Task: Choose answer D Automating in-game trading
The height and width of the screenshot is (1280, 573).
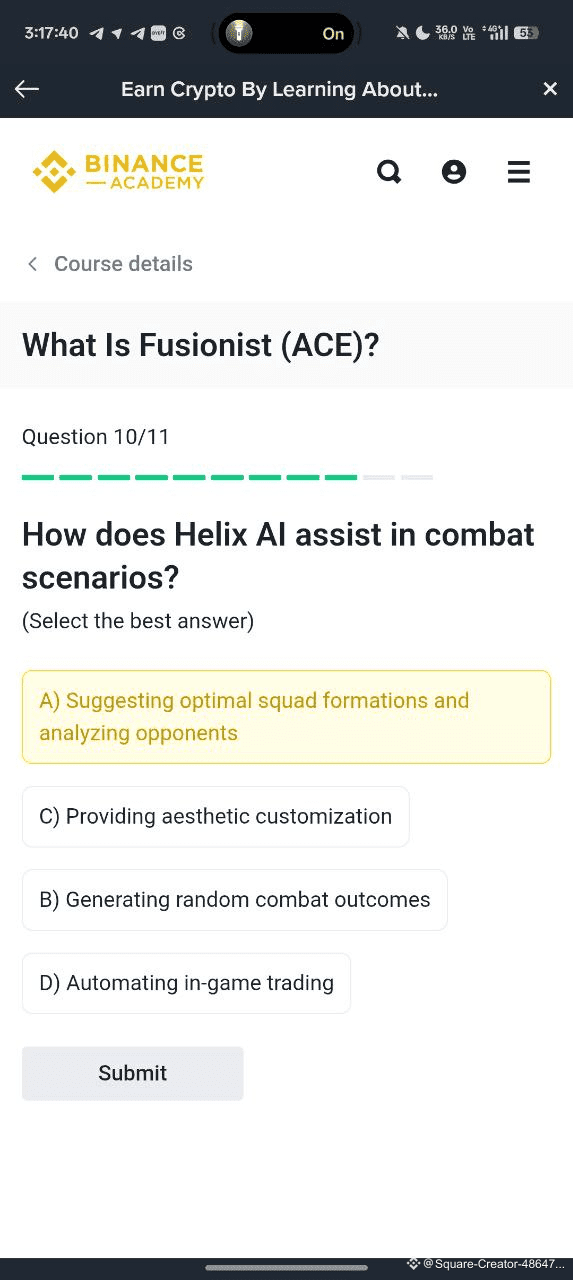Action: 186,983
